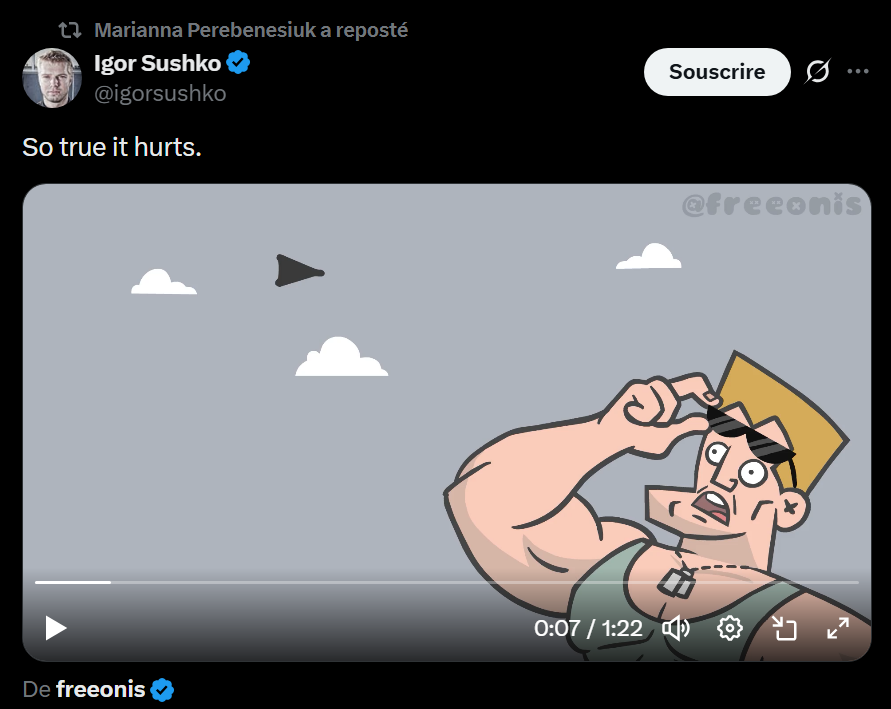Image resolution: width=891 pixels, height=709 pixels.
Task: Click the freeonis source link
Action: [101, 689]
